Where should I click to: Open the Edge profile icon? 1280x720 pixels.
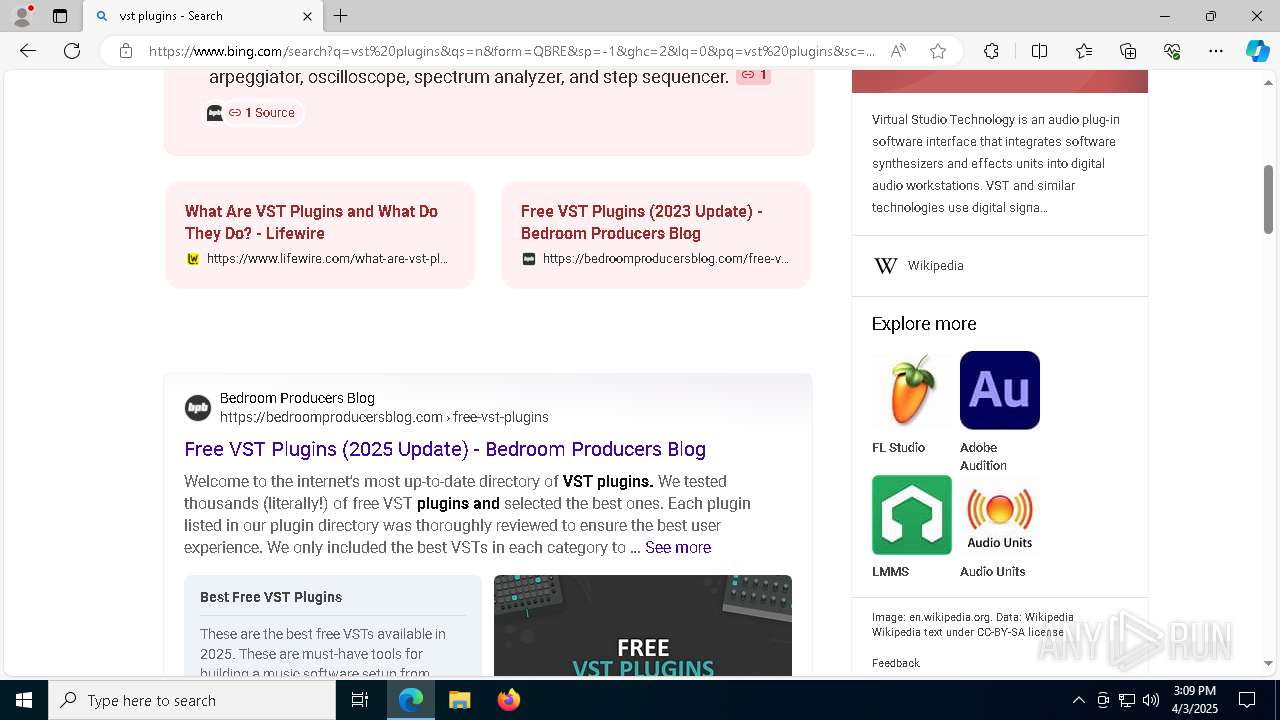tap(21, 16)
